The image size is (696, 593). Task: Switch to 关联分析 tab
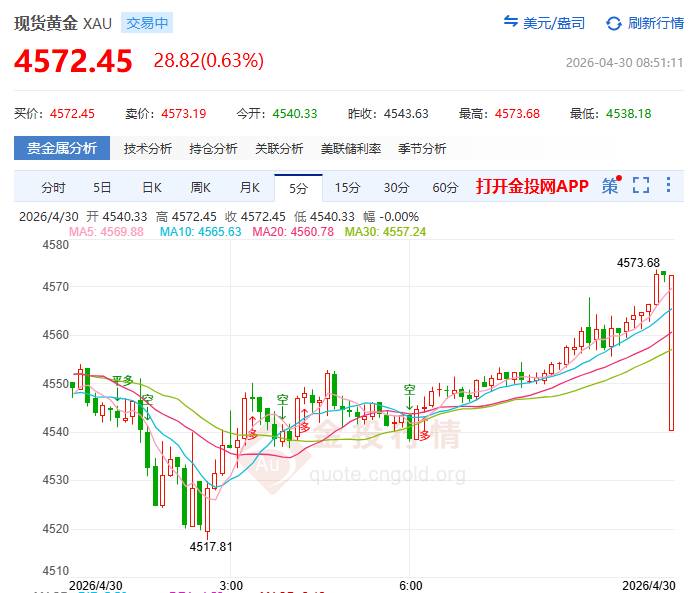[x=279, y=149]
